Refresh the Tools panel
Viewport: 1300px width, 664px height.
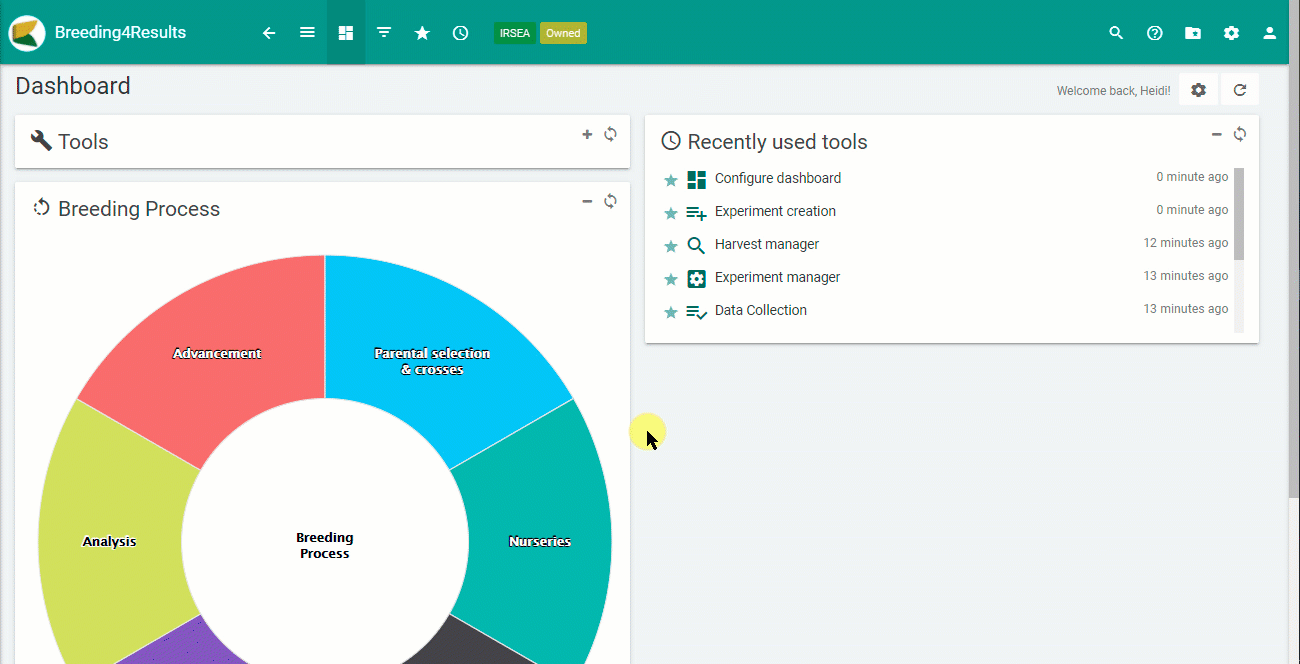(610, 134)
